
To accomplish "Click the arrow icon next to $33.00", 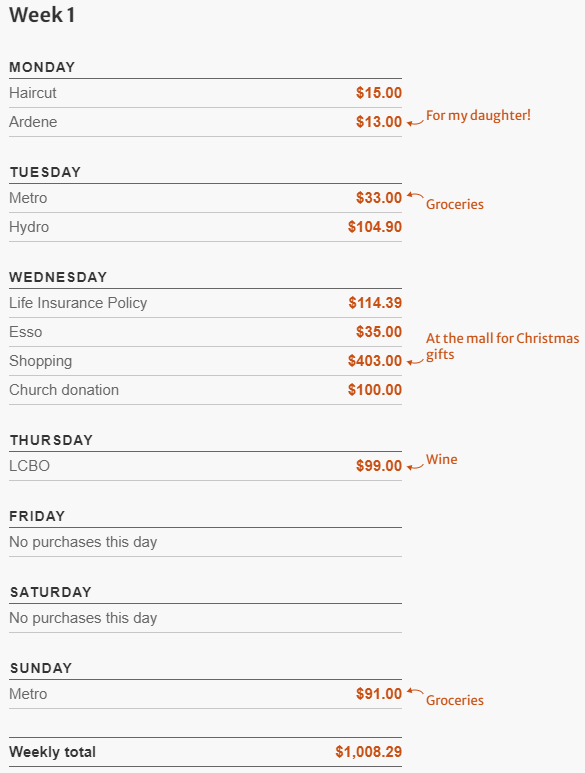I will click(415, 196).
